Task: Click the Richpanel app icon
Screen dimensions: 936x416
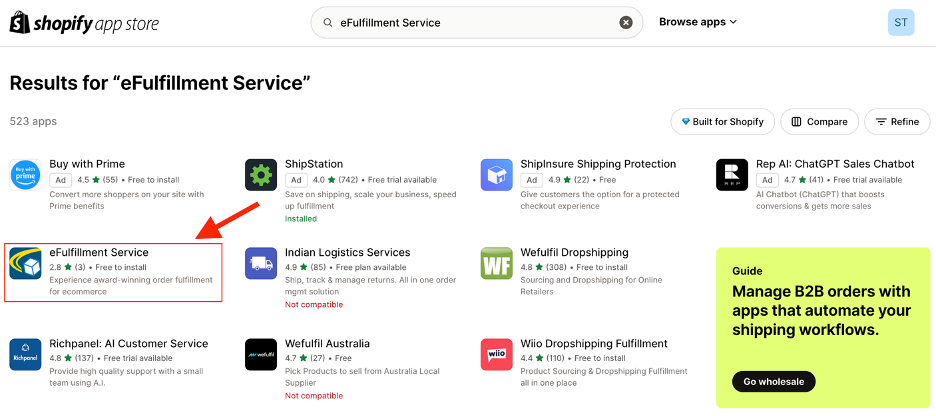Action: (26, 355)
